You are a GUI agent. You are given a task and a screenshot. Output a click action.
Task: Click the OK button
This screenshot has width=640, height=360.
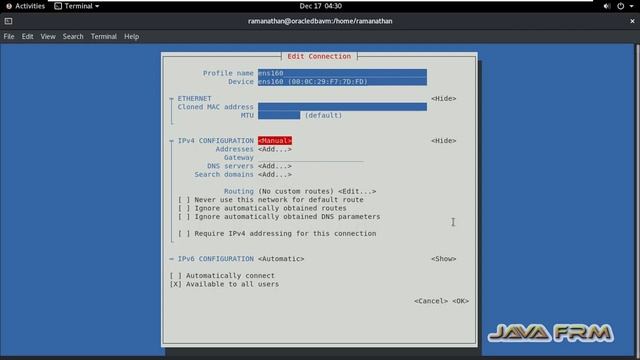(460, 301)
